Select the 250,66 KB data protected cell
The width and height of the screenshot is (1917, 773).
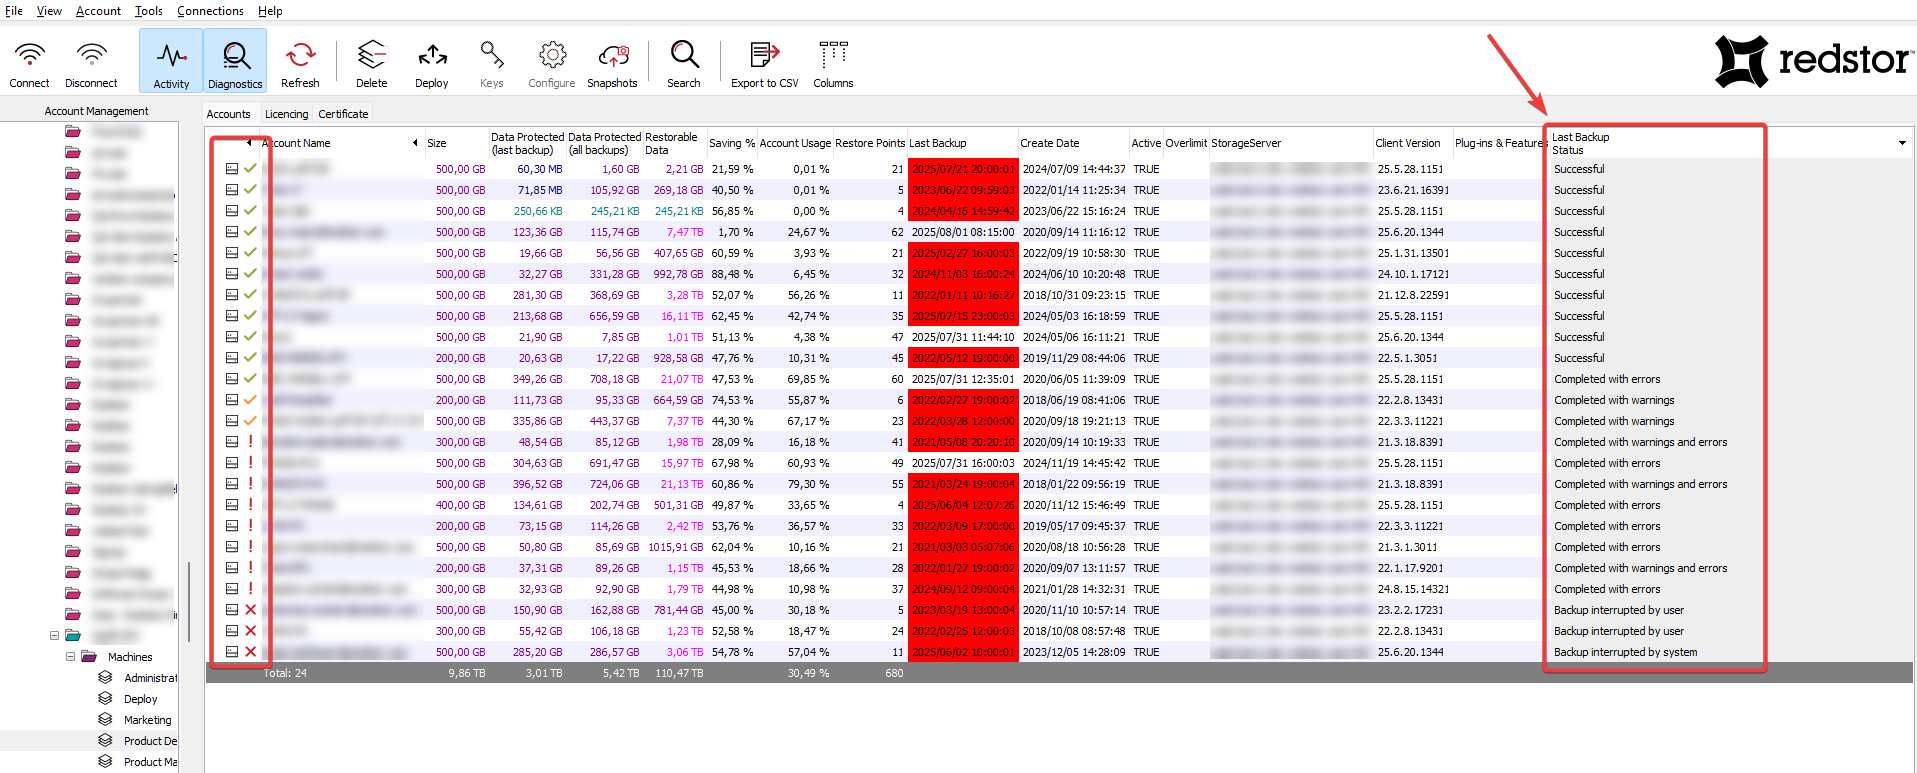[538, 211]
